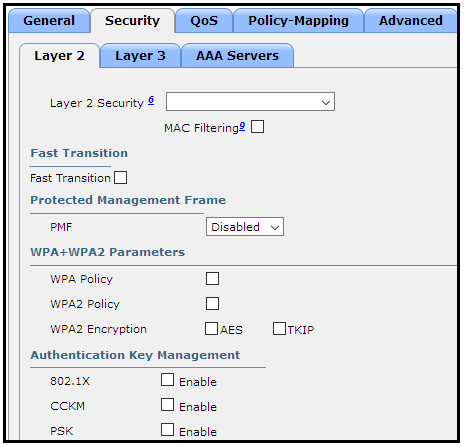This screenshot has width=465, height=447.
Task: Expand the Layer 2 Security dropdown
Action: click(x=250, y=102)
